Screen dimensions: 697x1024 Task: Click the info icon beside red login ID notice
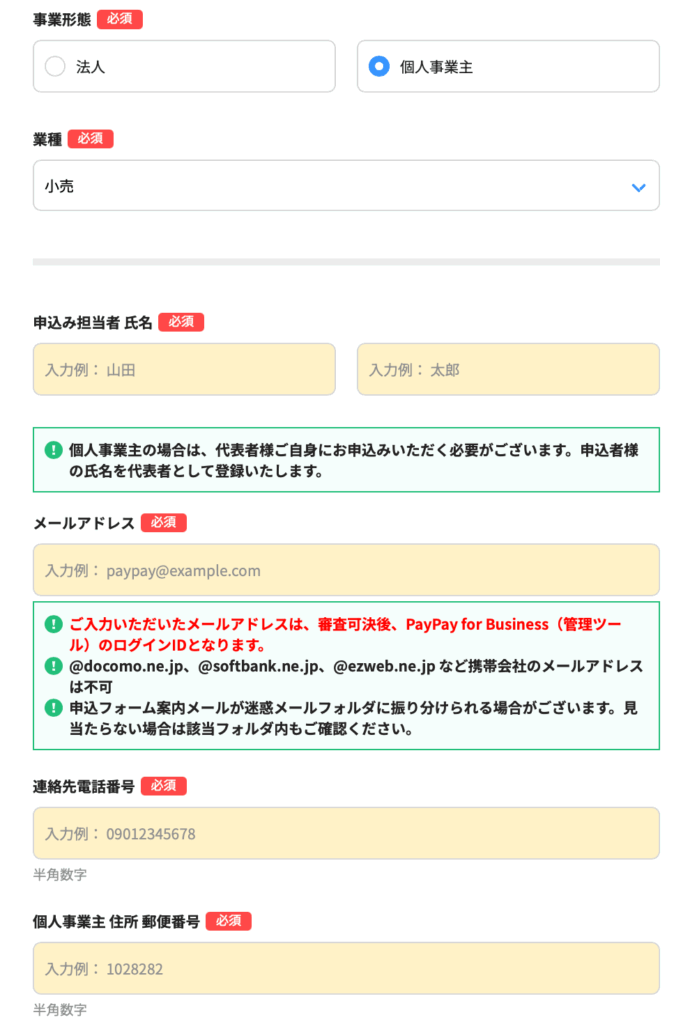click(54, 625)
